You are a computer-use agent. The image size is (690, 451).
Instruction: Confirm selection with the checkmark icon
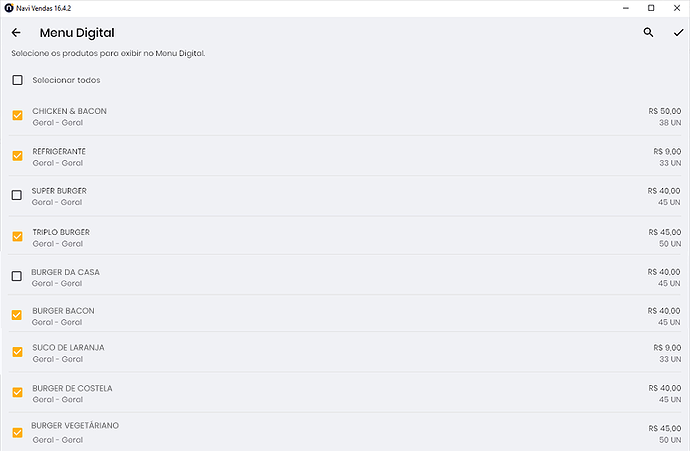pos(678,33)
